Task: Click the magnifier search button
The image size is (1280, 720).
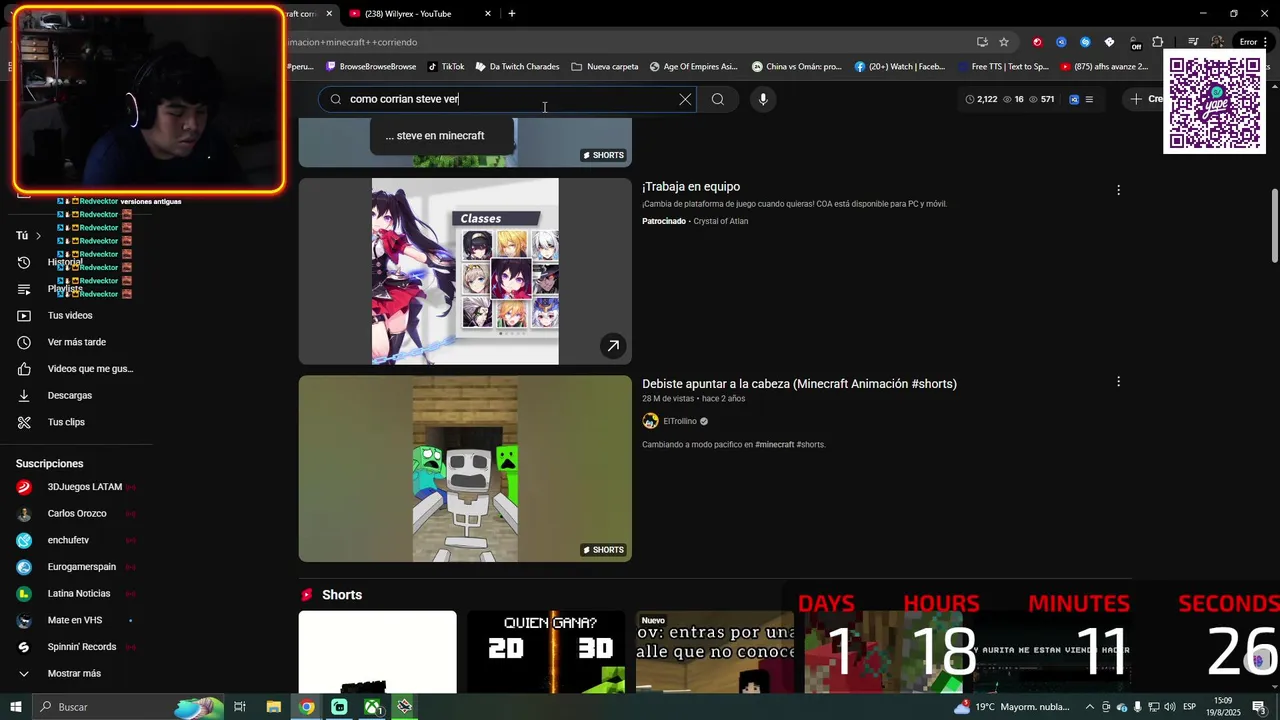Action: pos(718,99)
